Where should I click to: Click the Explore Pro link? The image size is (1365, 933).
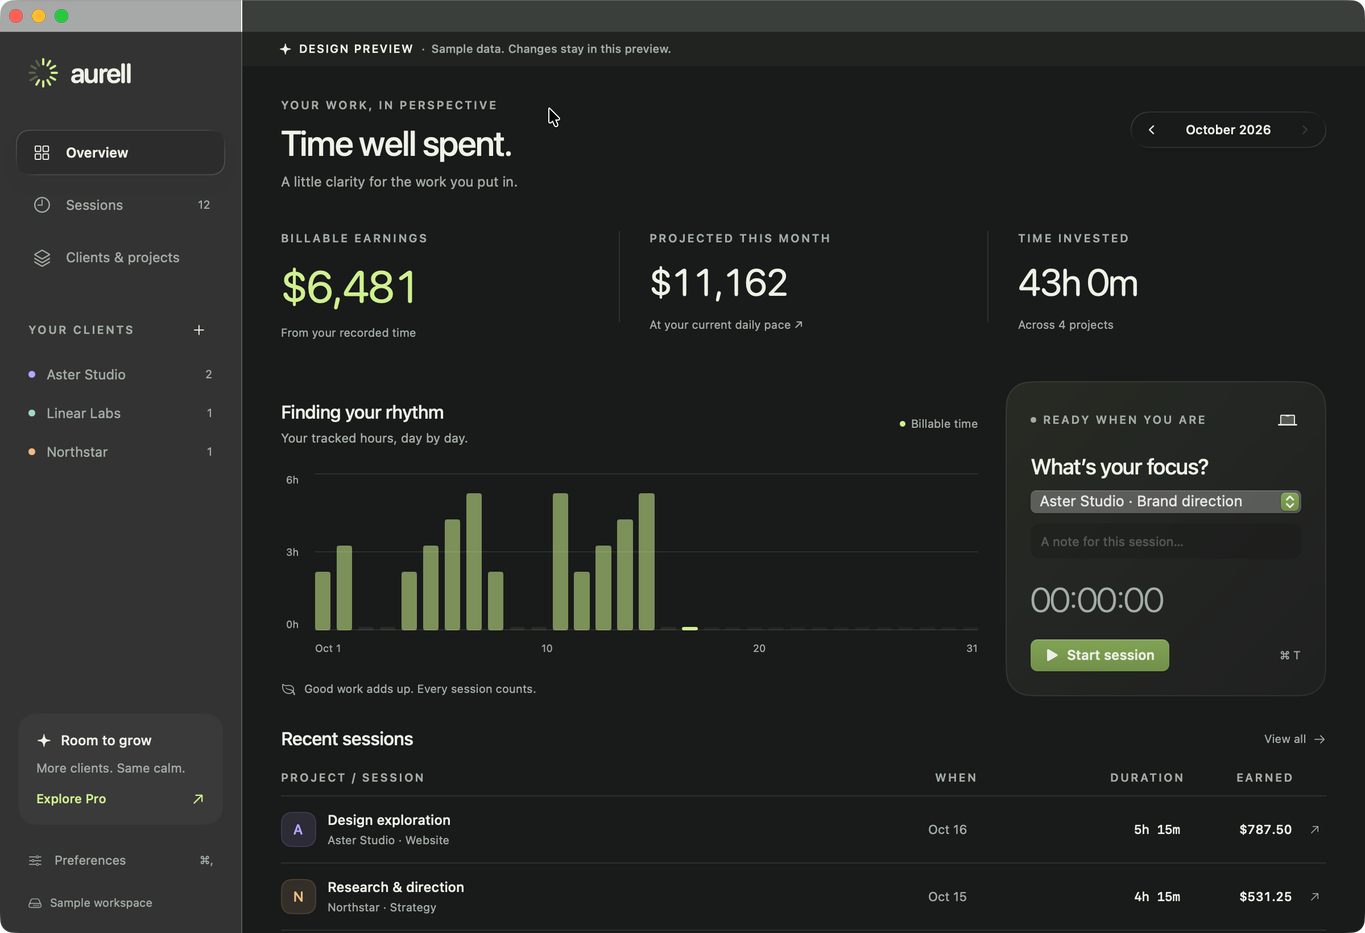coord(71,799)
